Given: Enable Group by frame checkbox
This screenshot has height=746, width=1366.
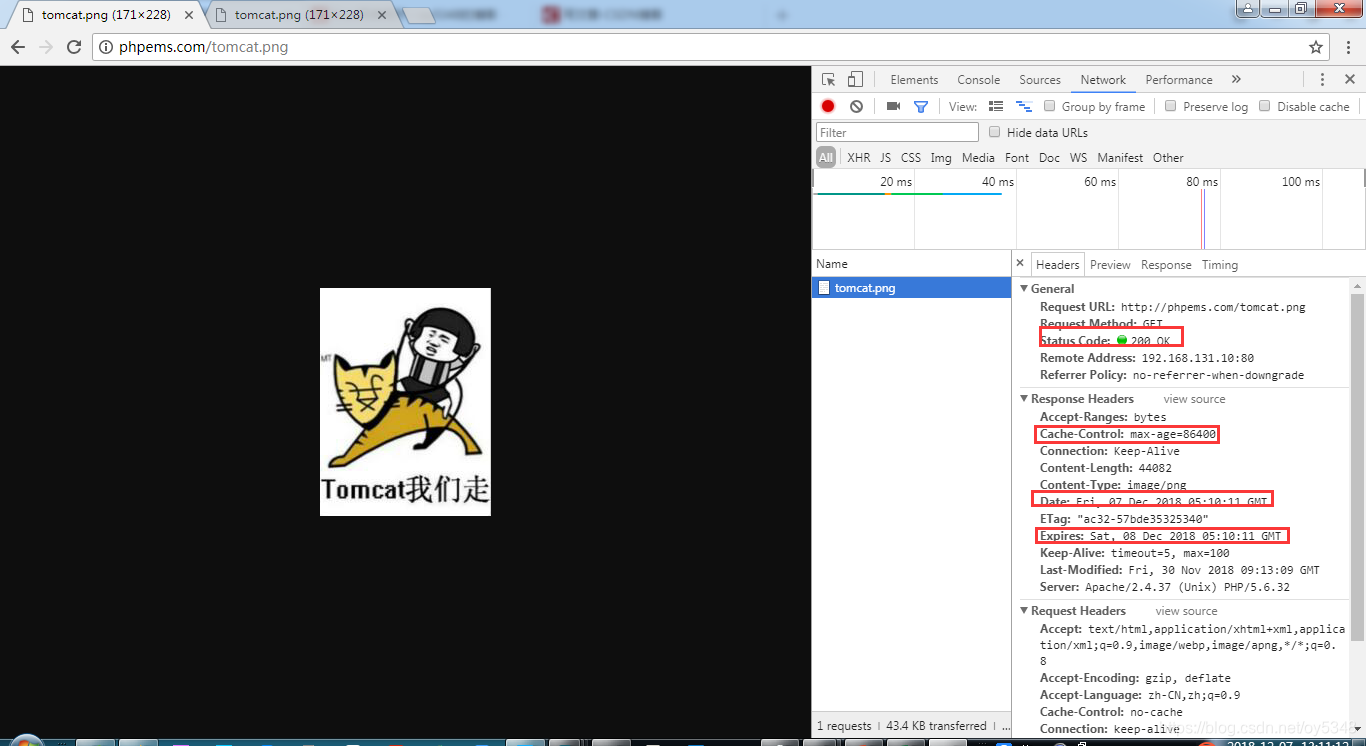Looking at the screenshot, I should (1050, 106).
